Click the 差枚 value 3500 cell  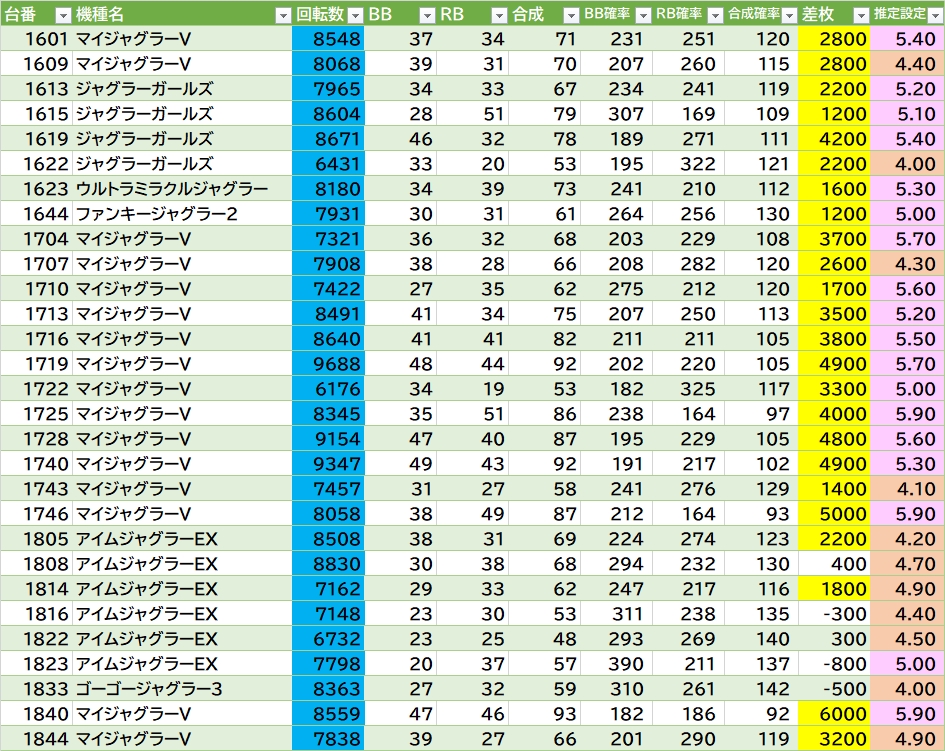[x=834, y=314]
